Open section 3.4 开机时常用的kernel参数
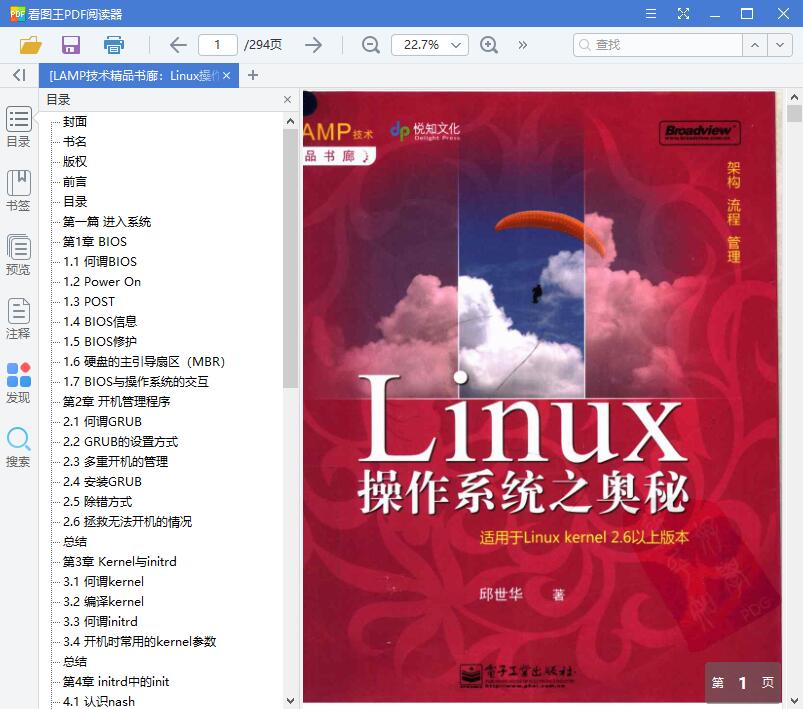The image size is (803, 709). 140,641
